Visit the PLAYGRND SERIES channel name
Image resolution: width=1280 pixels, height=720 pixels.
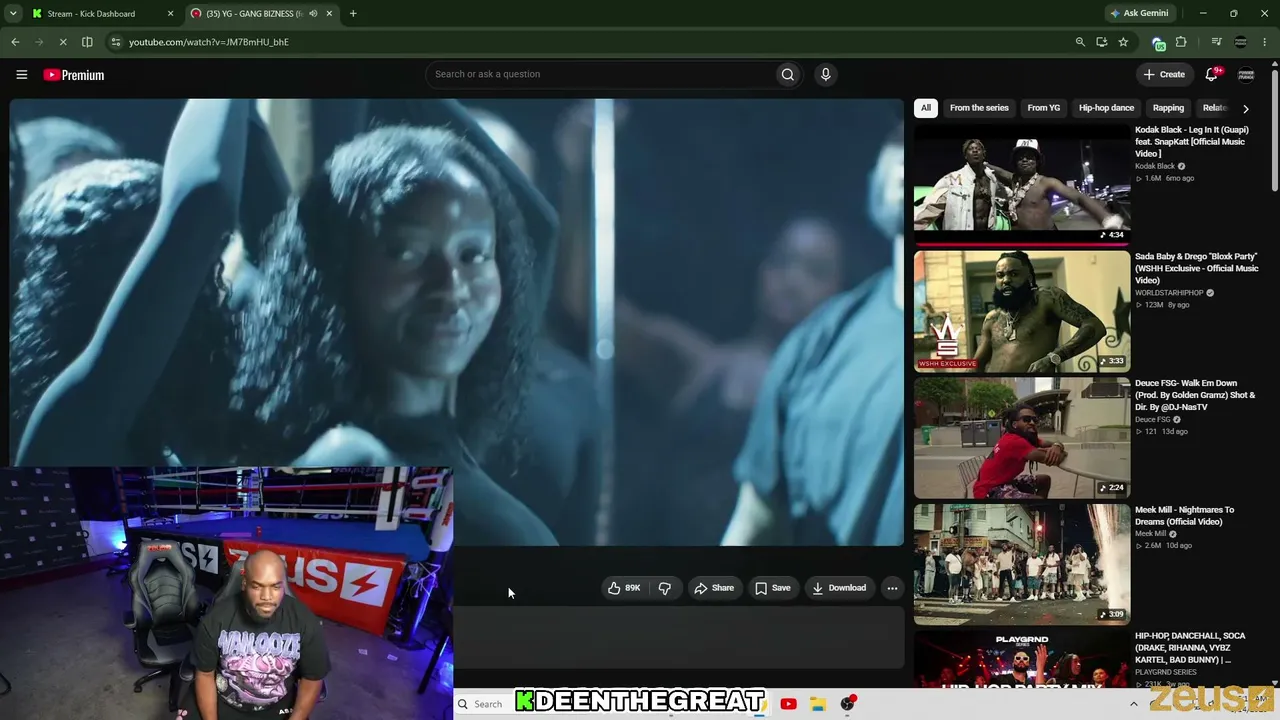click(1167, 673)
